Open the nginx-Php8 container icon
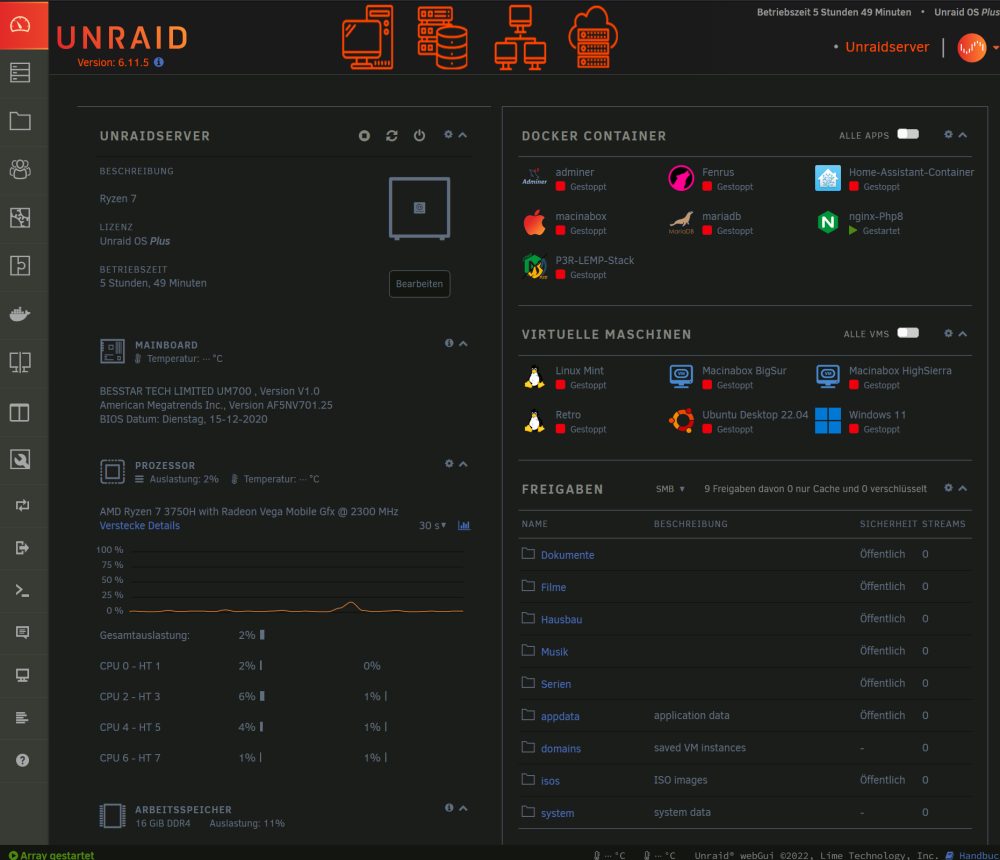 pyautogui.click(x=828, y=222)
